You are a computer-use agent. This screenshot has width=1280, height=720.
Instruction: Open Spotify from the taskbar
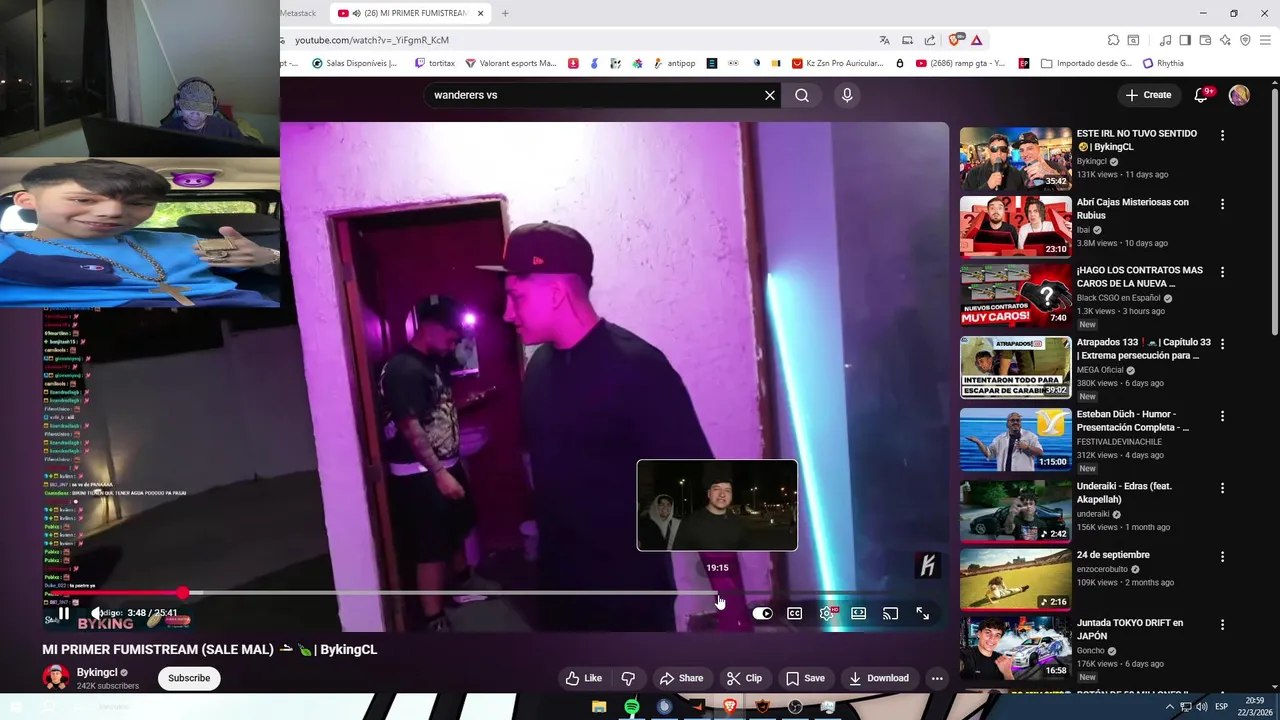click(x=632, y=707)
